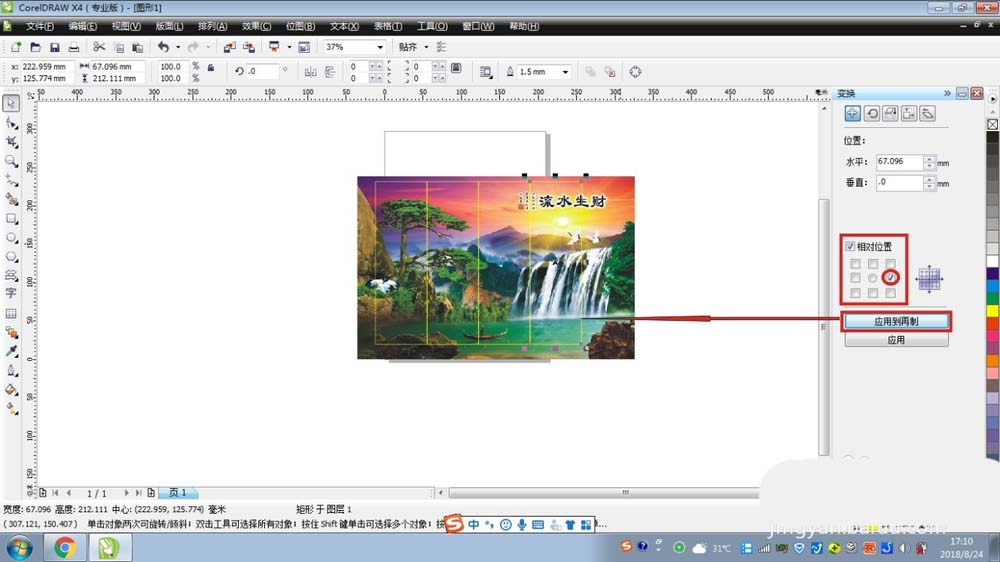
Task: Expand the 变换 docker chevron arrows
Action: point(947,93)
